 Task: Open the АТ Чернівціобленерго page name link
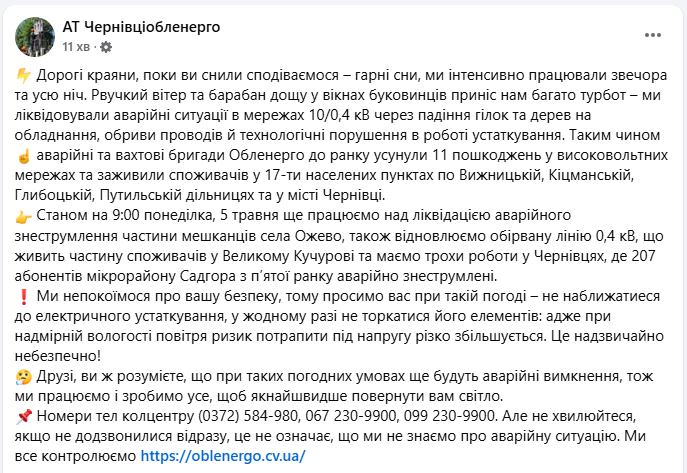141,25
